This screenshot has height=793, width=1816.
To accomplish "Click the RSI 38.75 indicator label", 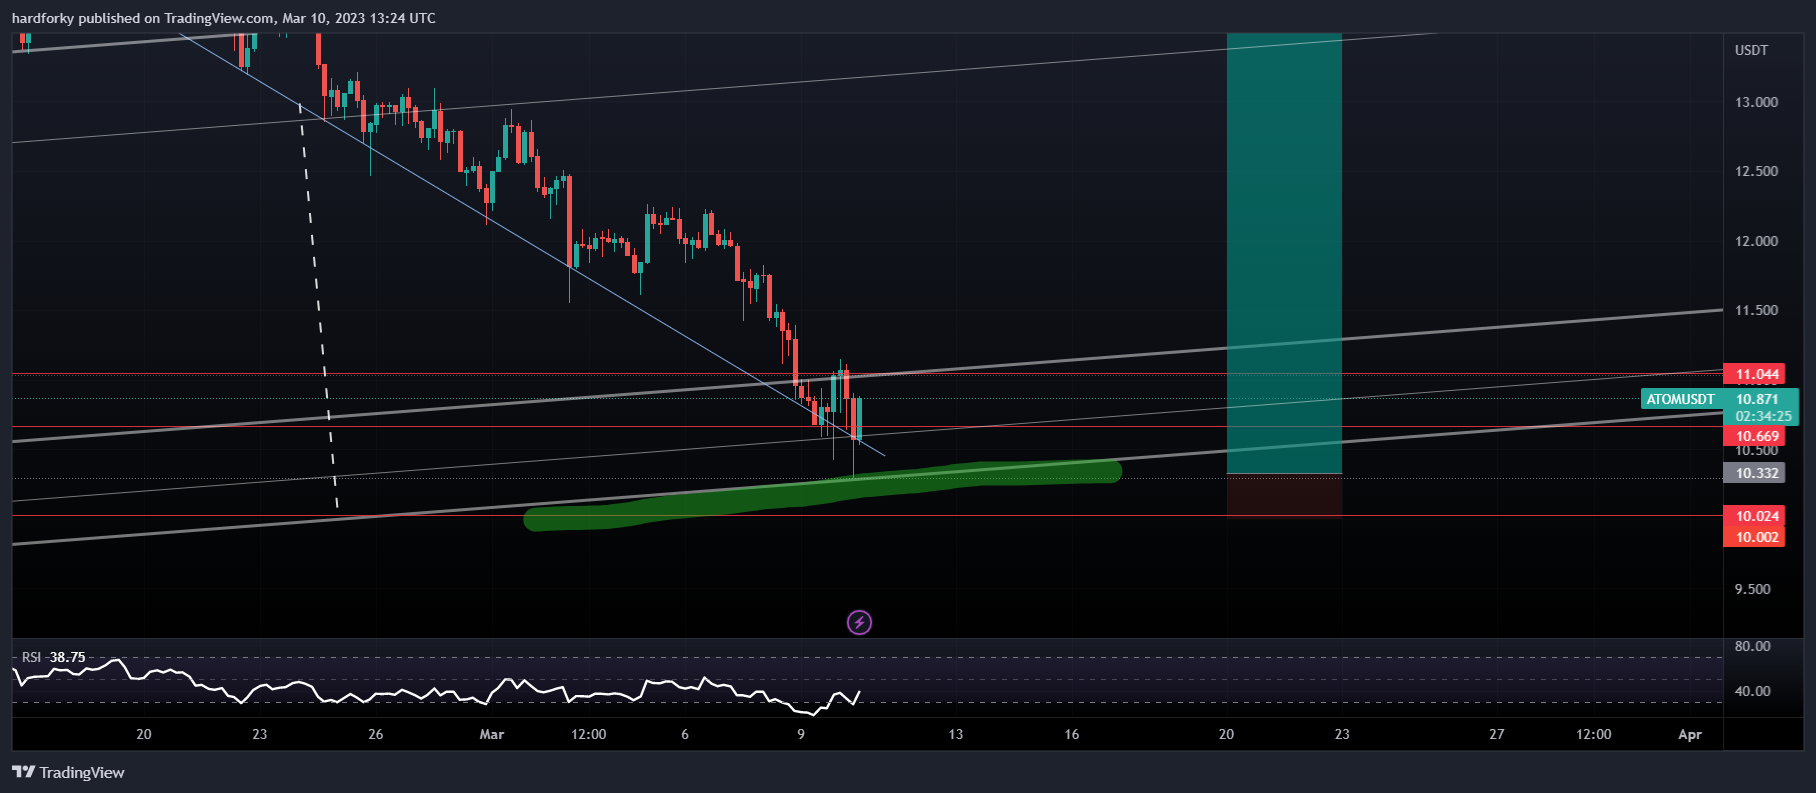I will (54, 657).
